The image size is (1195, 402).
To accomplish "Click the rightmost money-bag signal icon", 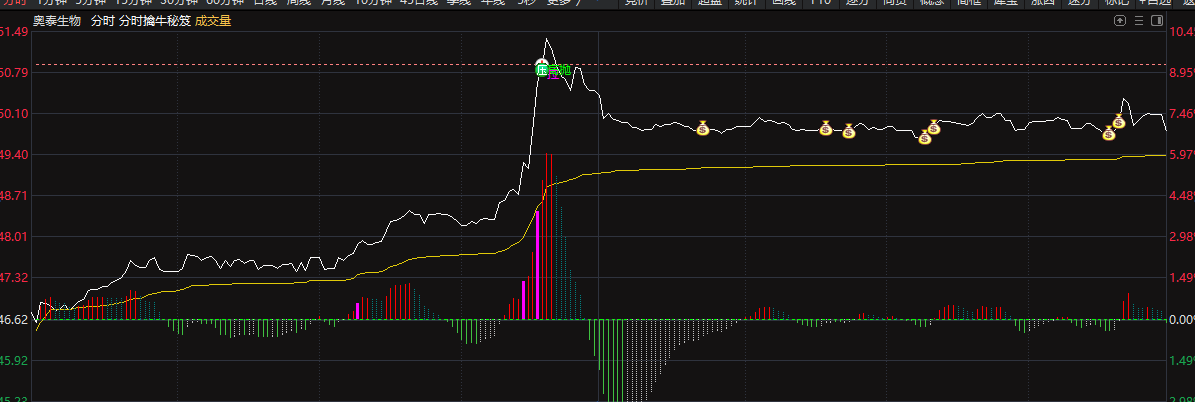I will 1119,121.
